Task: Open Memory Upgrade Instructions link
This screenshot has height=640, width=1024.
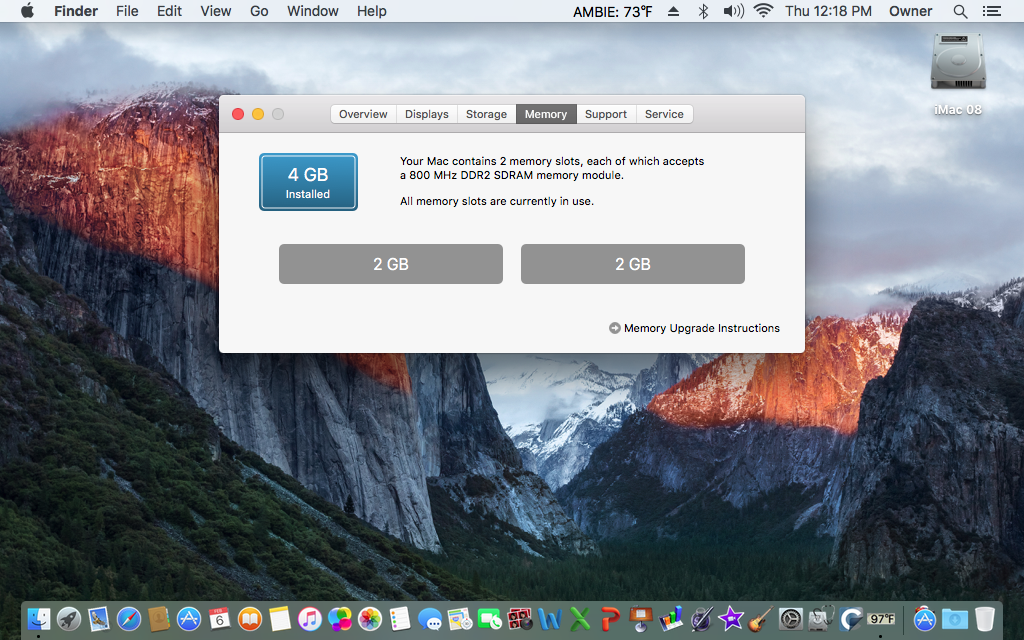Action: tap(694, 328)
